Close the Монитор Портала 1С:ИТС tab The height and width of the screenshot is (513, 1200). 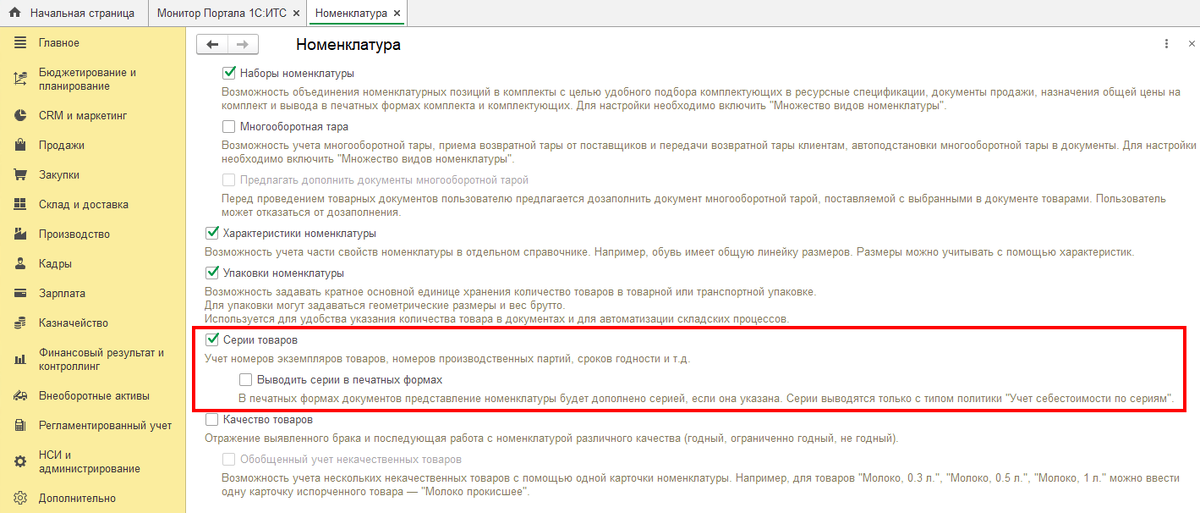(294, 14)
